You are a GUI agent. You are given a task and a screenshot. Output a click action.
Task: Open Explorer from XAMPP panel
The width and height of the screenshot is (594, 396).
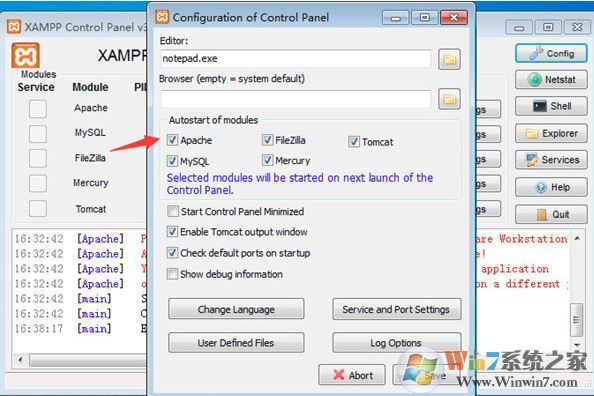[551, 133]
